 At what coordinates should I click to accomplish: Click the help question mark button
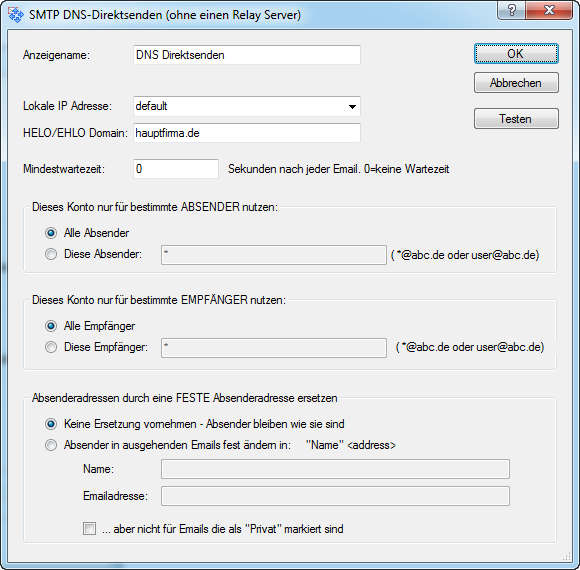[512, 10]
